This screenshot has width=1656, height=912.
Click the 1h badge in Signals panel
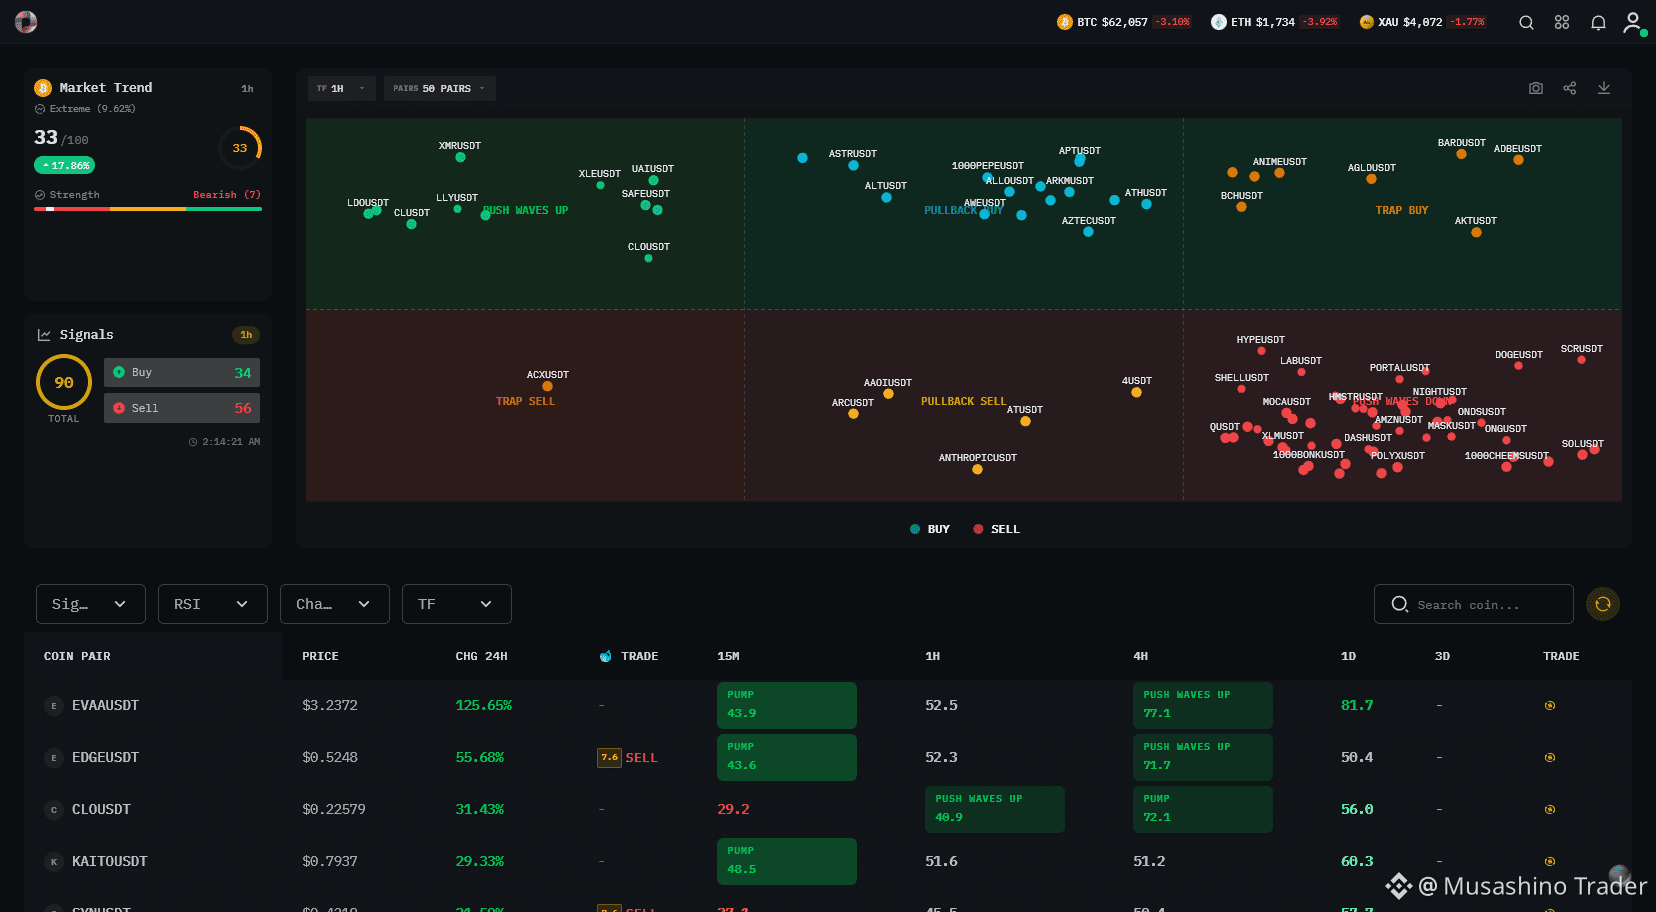click(246, 335)
